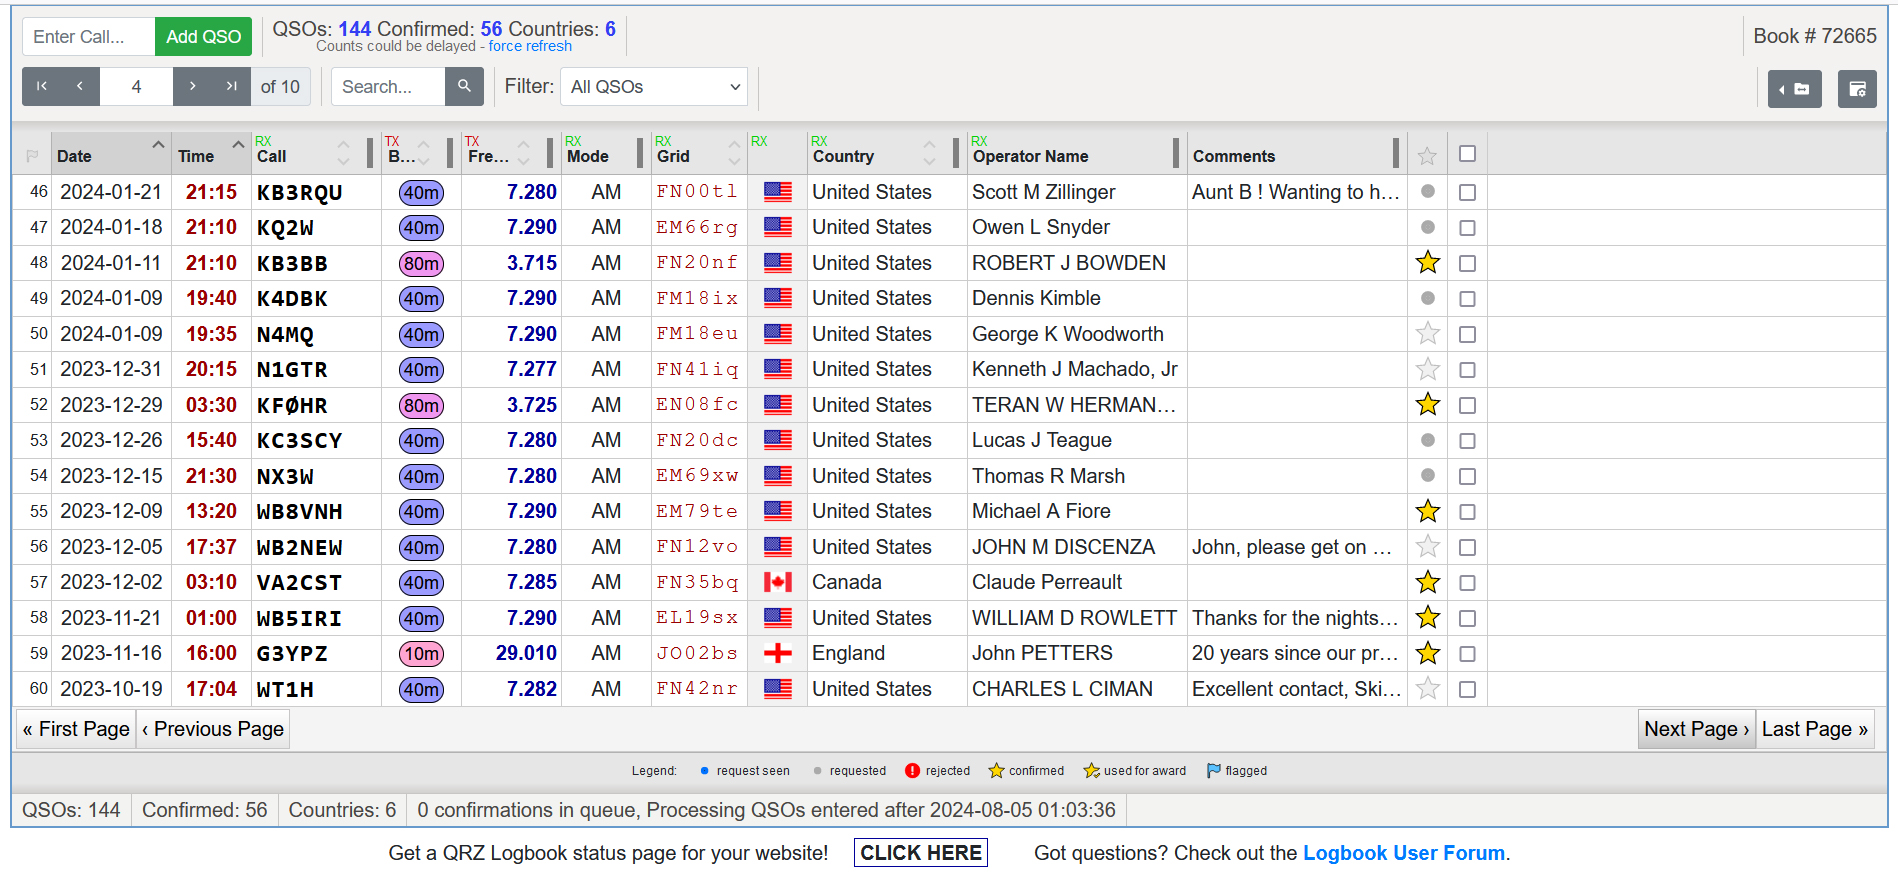Check the box for G3YPZ row
The width and height of the screenshot is (1898, 889).
pyautogui.click(x=1467, y=654)
